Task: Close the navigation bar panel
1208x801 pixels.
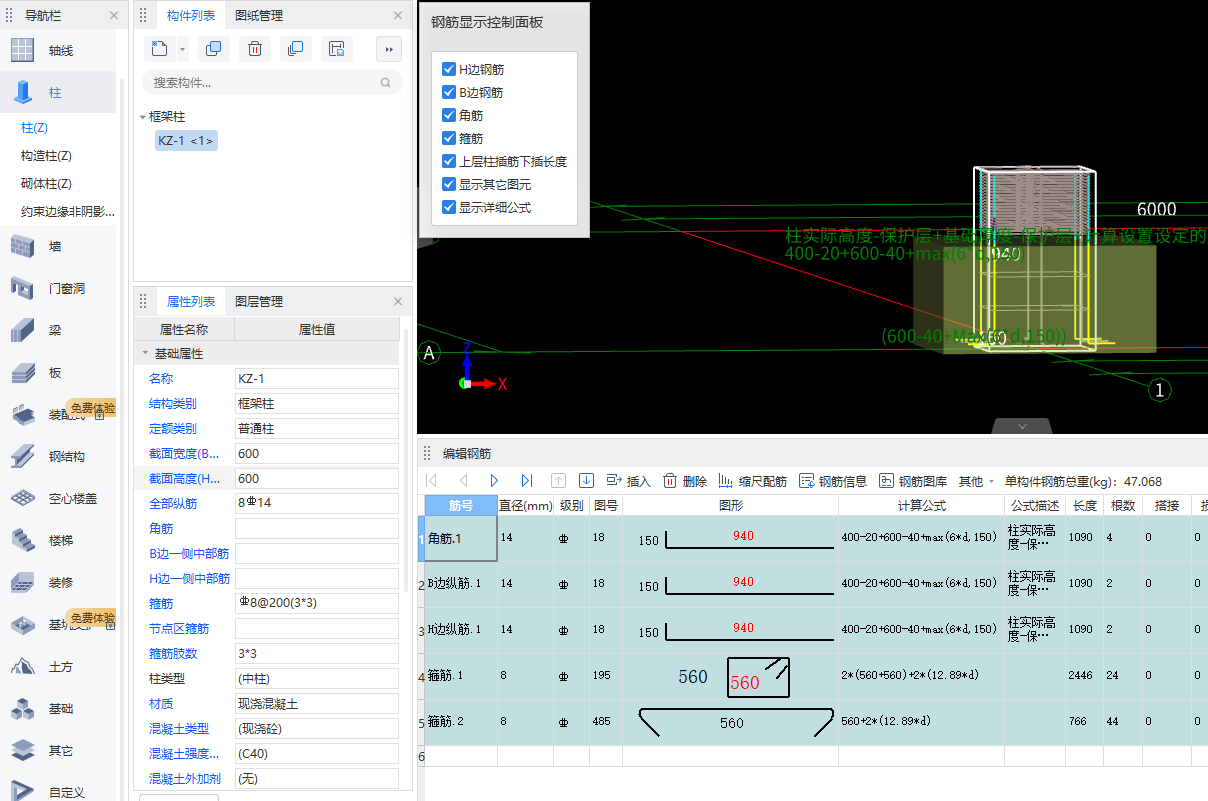Action: [x=113, y=16]
